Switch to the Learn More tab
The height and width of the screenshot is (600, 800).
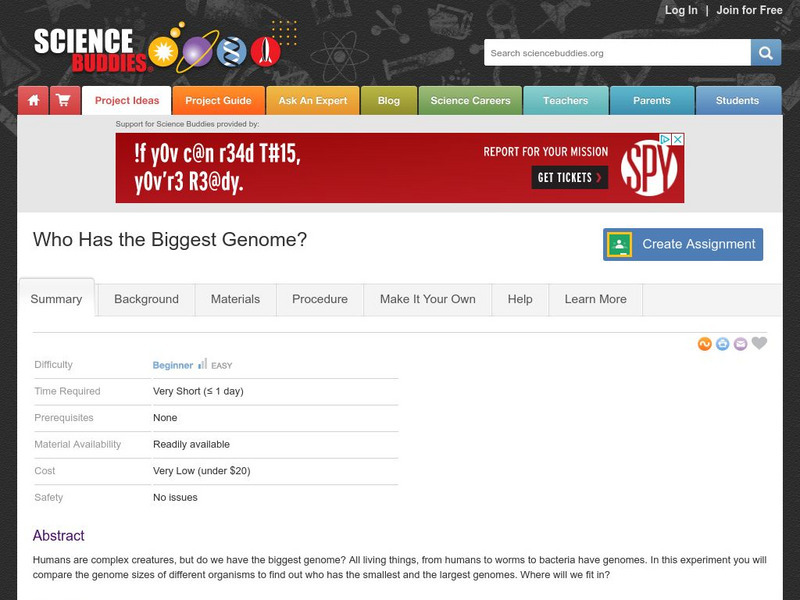click(x=595, y=299)
